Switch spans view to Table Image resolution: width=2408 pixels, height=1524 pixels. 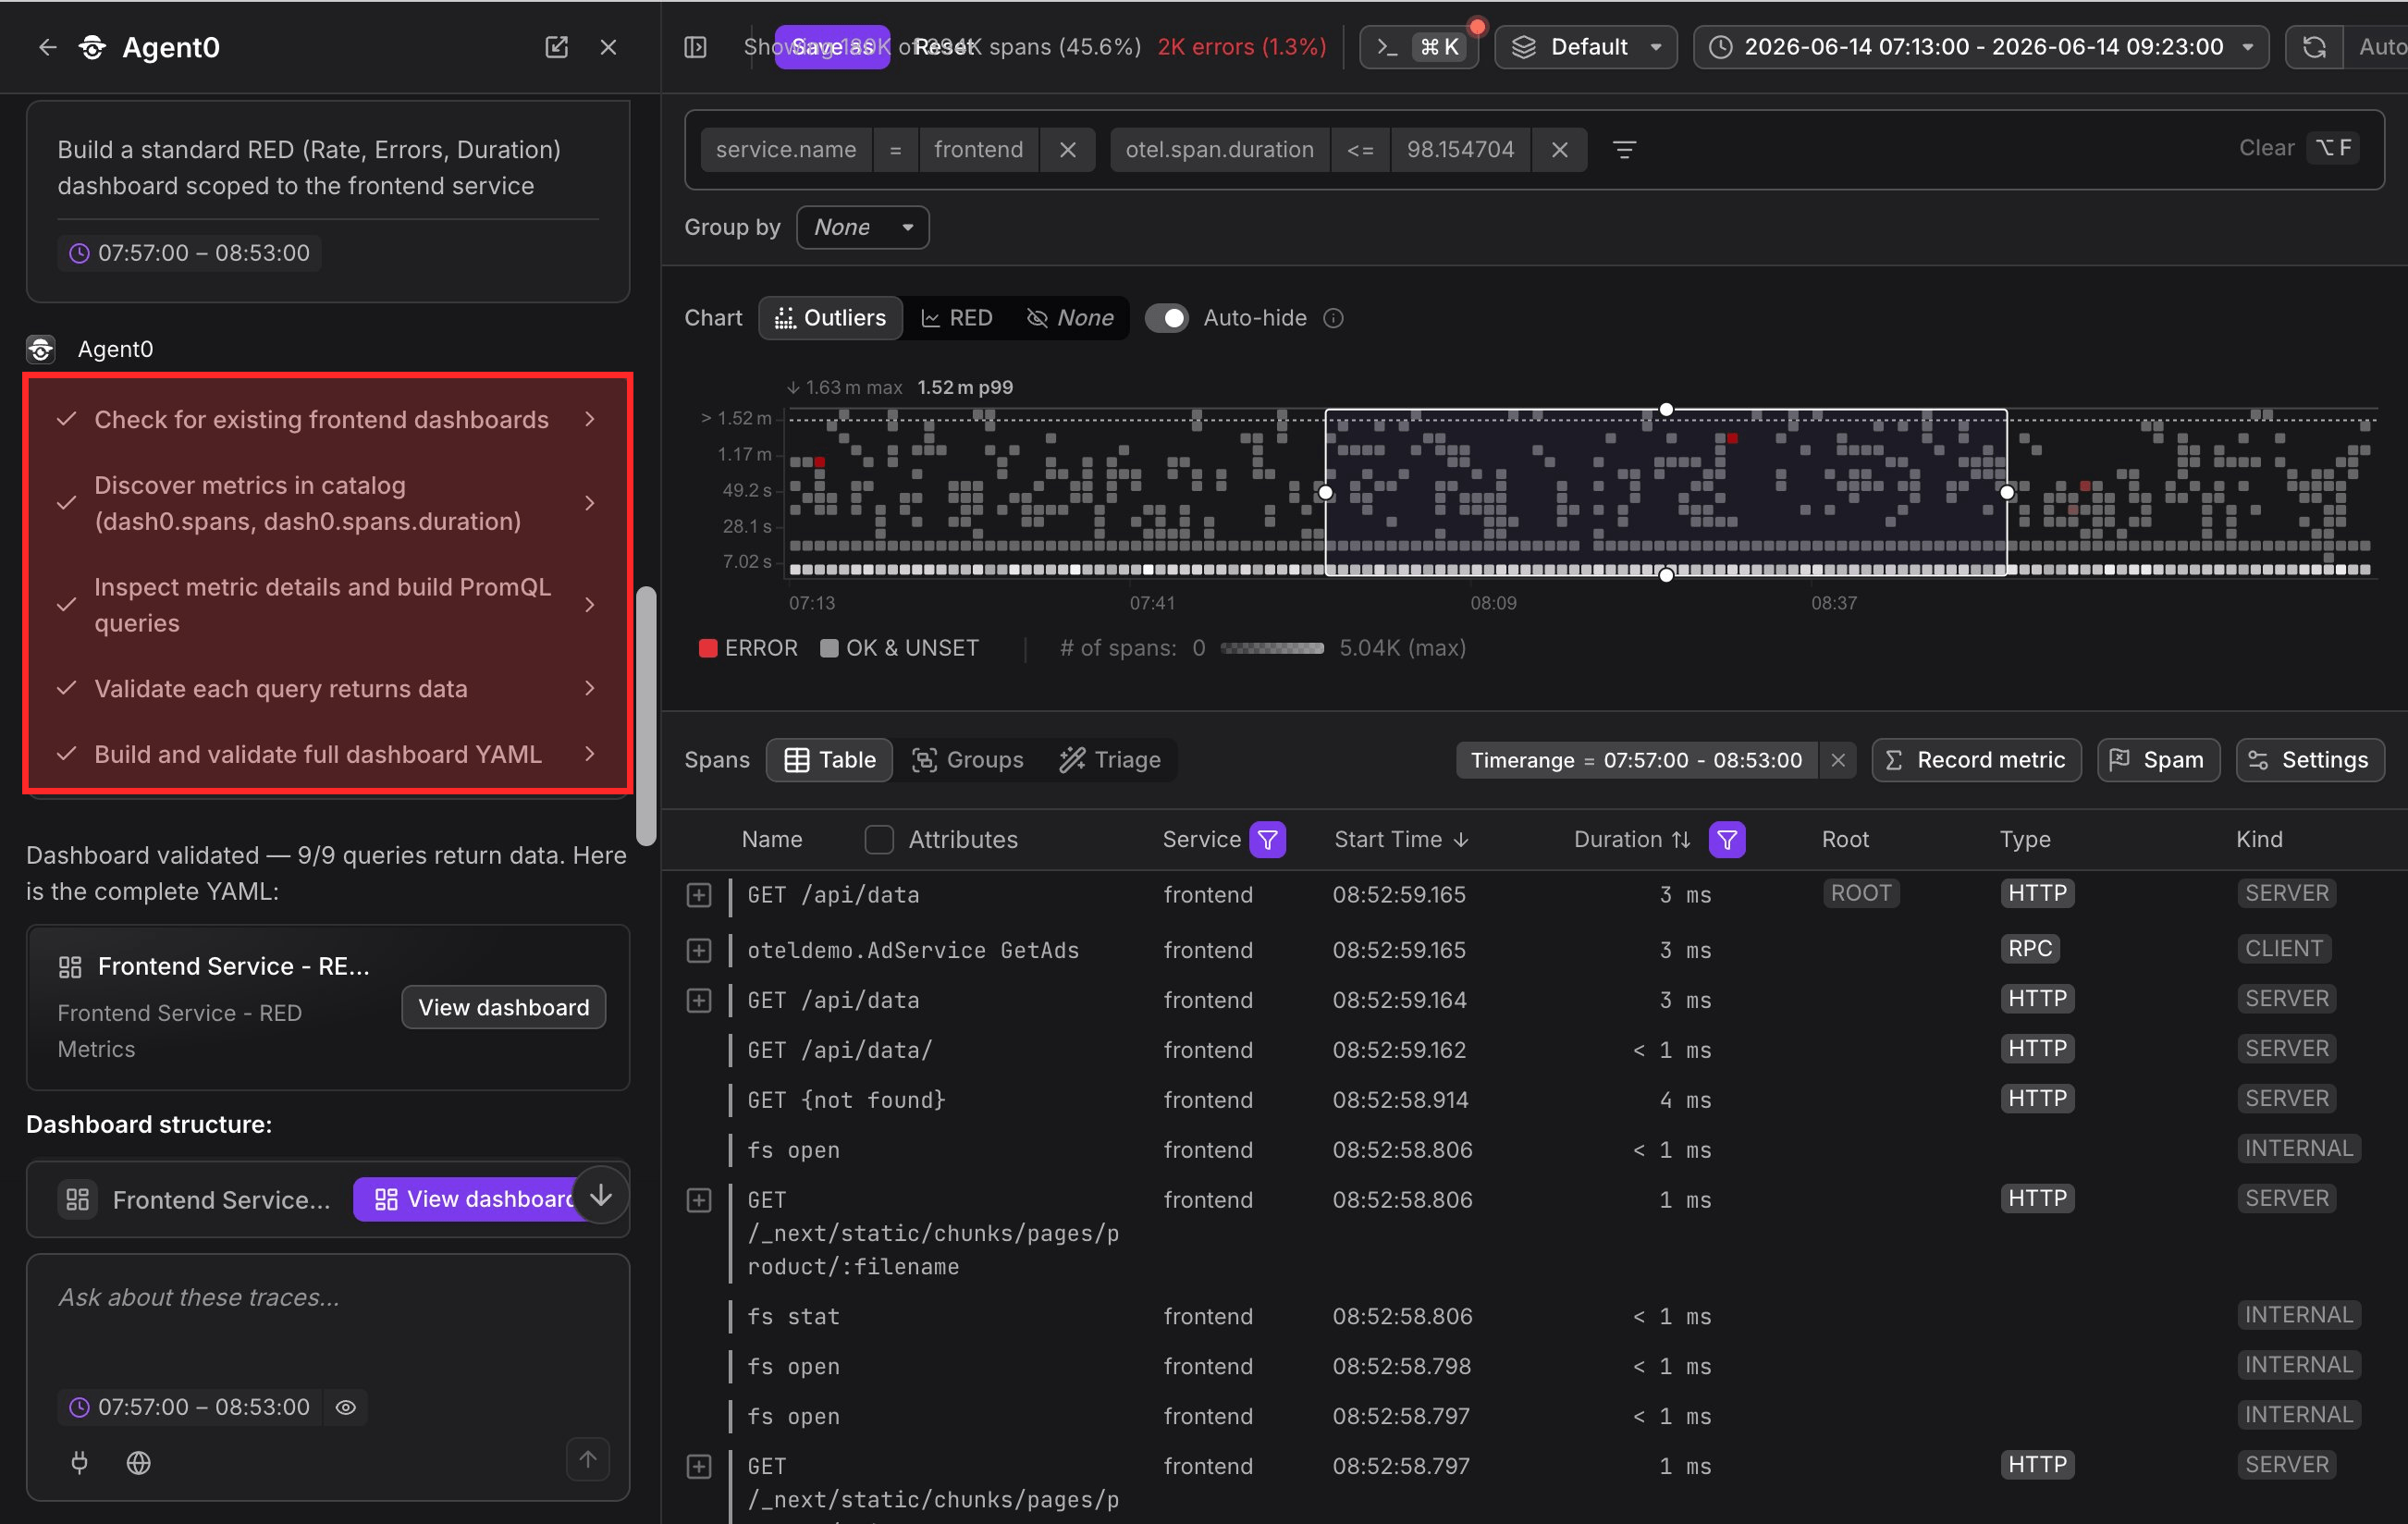click(x=830, y=760)
